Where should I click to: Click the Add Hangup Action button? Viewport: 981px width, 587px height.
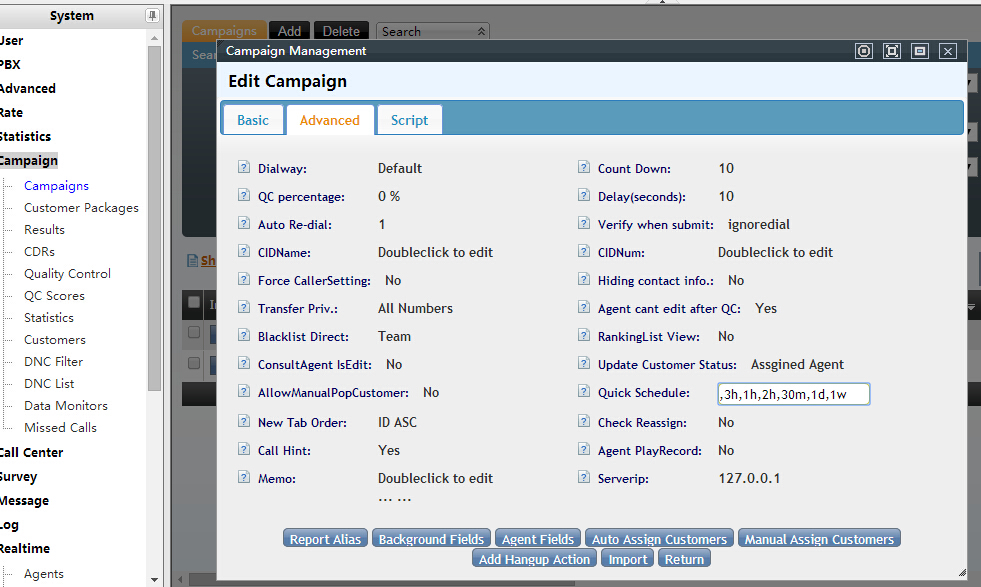pos(534,559)
